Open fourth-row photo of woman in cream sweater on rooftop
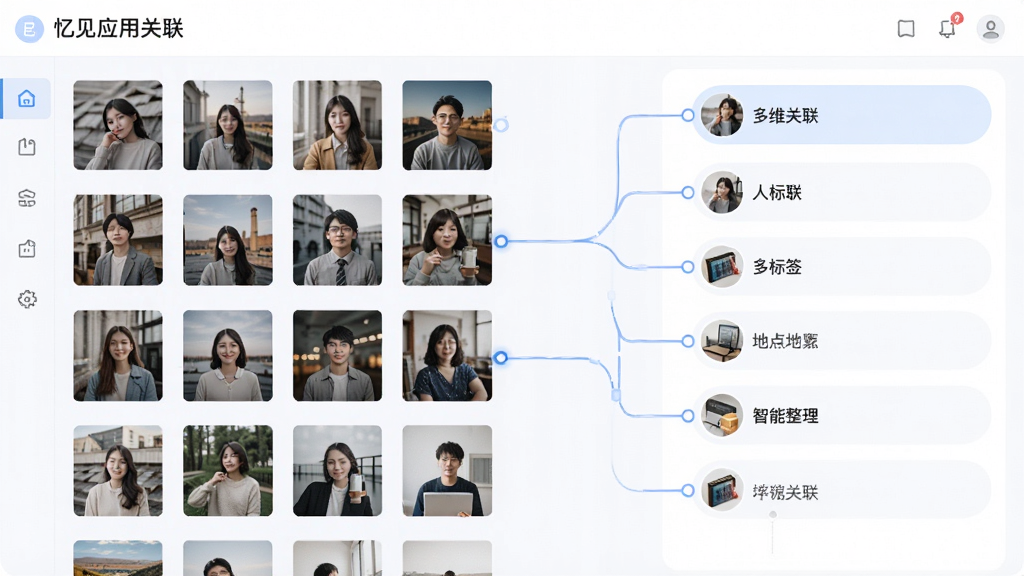Image resolution: width=1024 pixels, height=576 pixels. click(x=118, y=471)
